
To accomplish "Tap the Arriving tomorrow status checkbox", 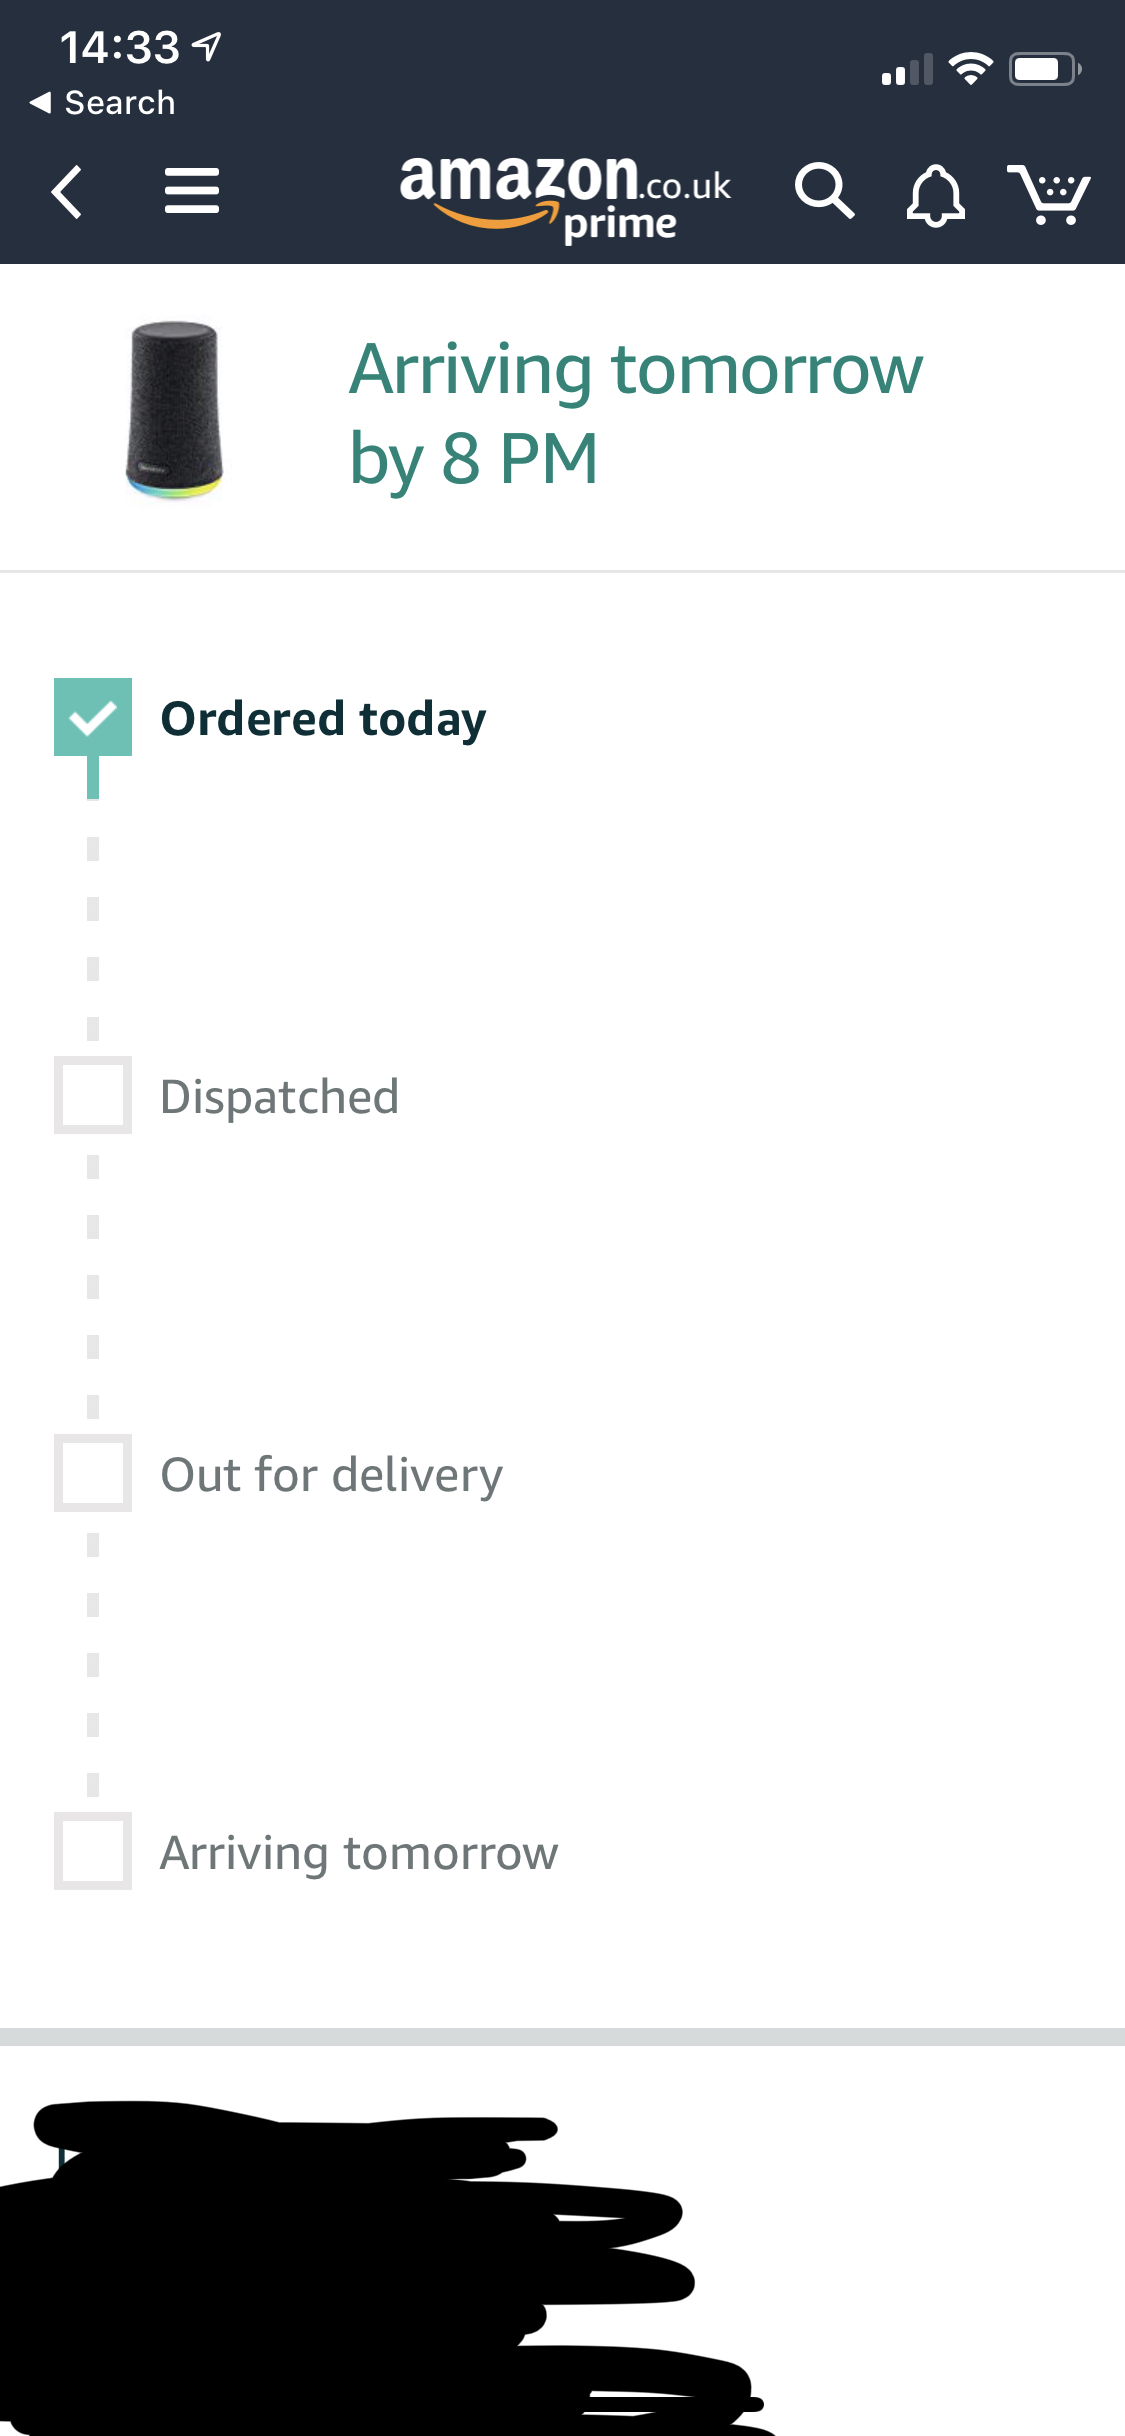I will [93, 1851].
